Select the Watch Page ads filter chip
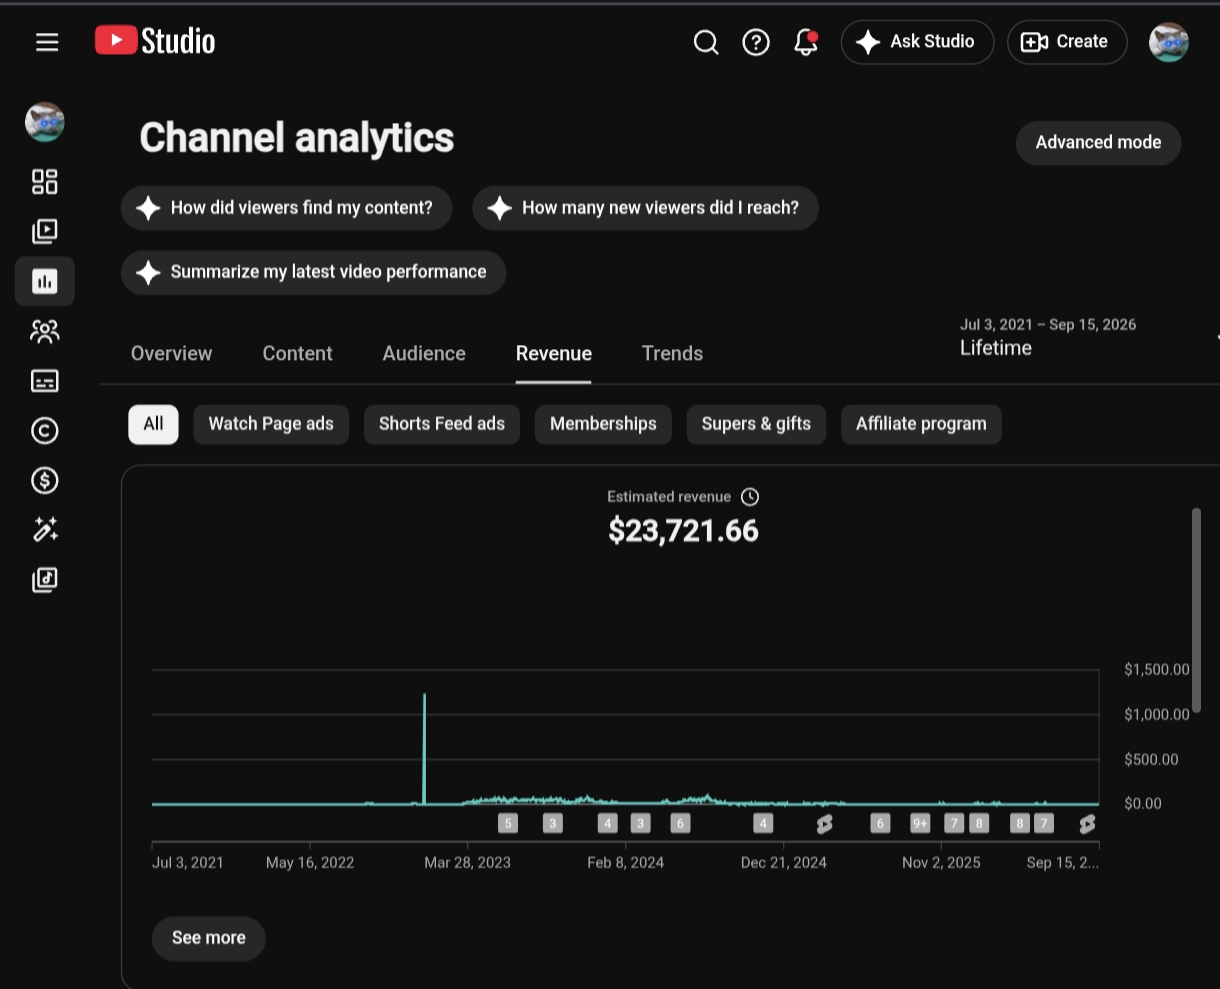The image size is (1220, 989). 271,424
